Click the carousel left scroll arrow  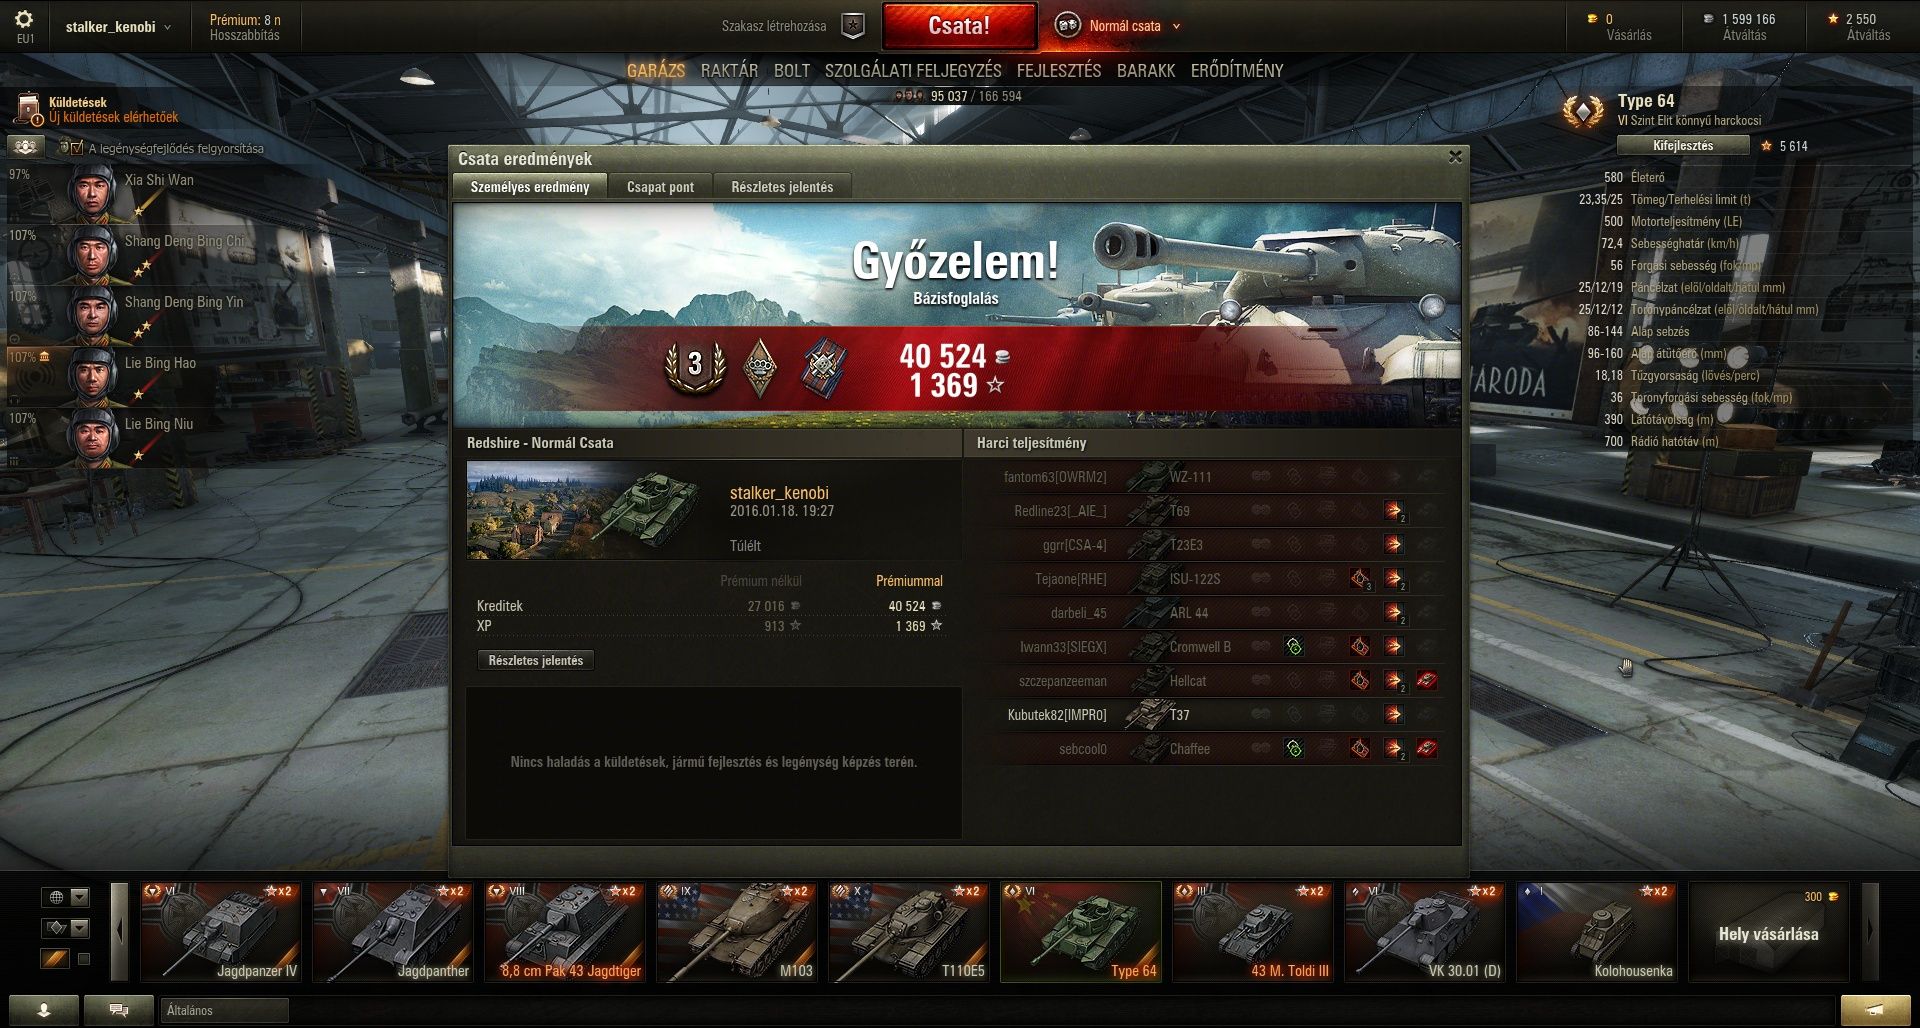[x=120, y=931]
